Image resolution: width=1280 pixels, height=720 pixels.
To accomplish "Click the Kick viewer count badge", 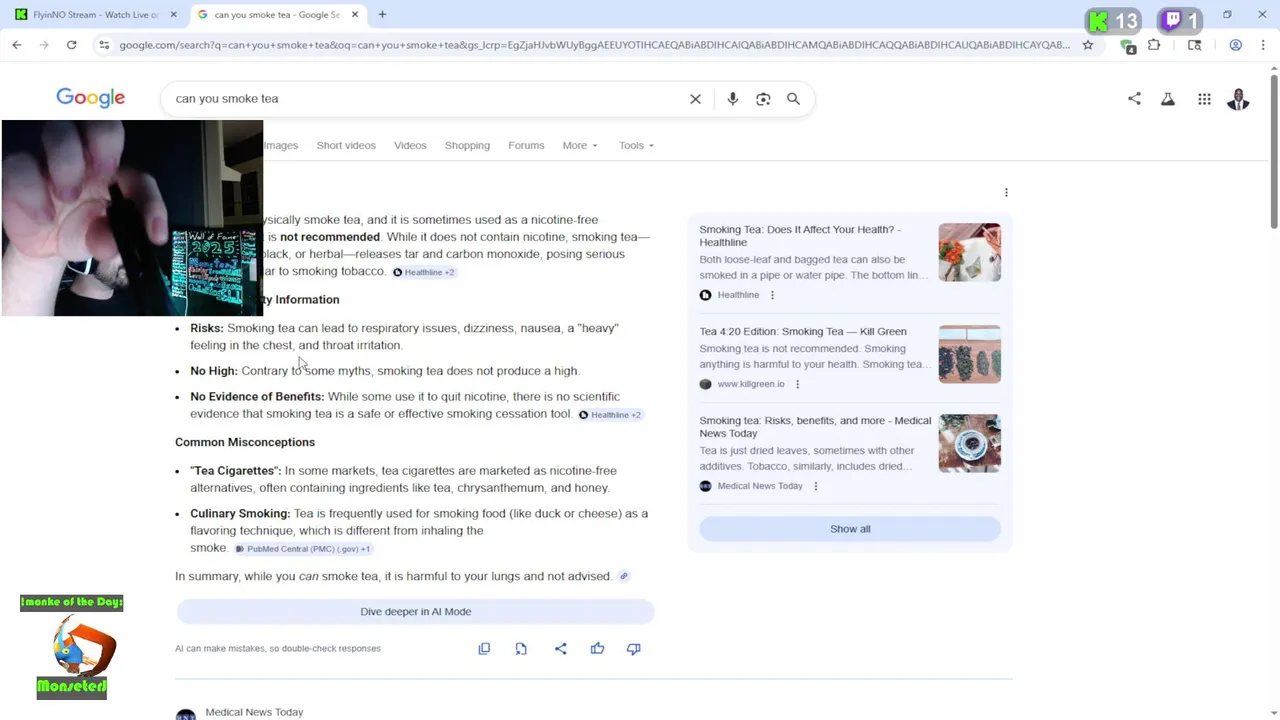I will tap(1113, 21).
